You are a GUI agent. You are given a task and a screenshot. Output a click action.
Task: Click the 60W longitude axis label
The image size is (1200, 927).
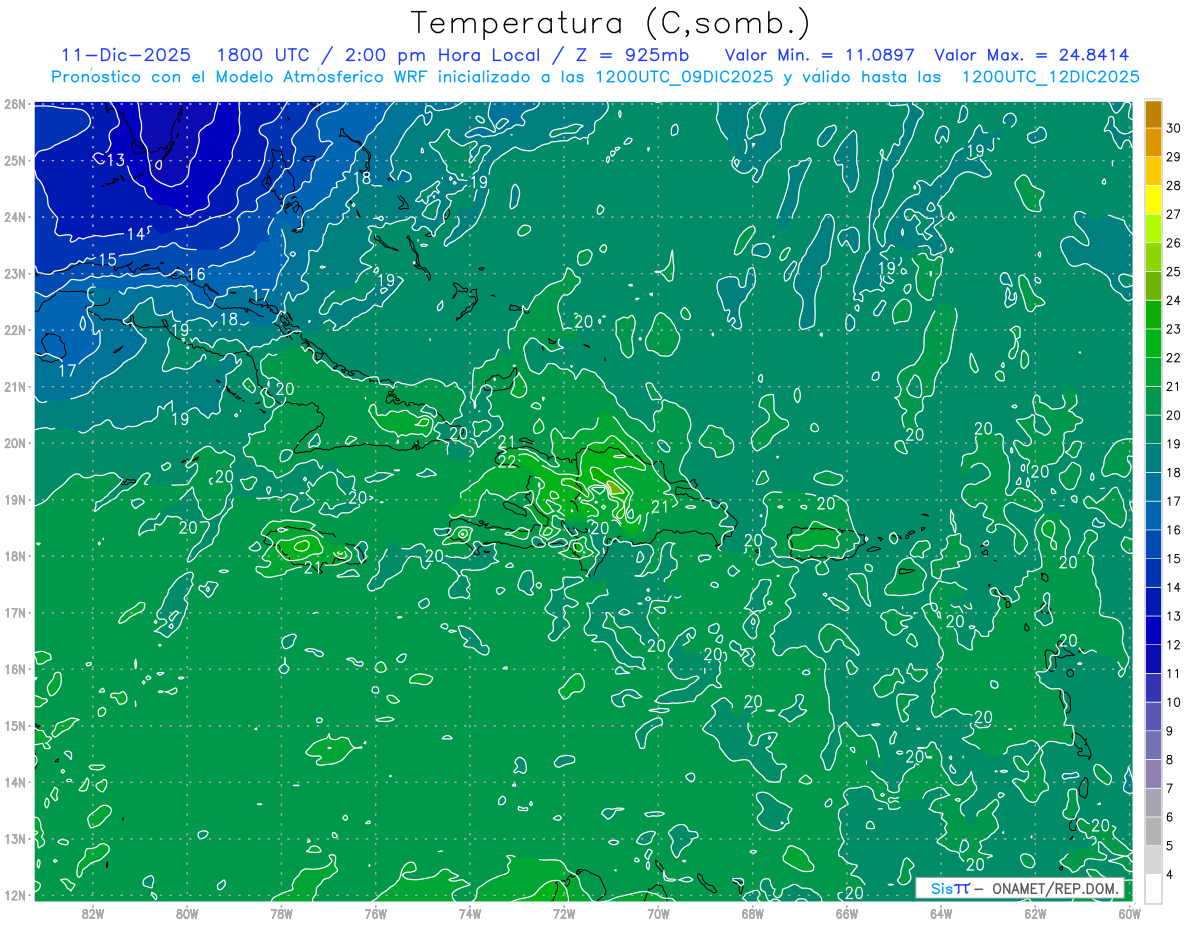(x=1128, y=913)
